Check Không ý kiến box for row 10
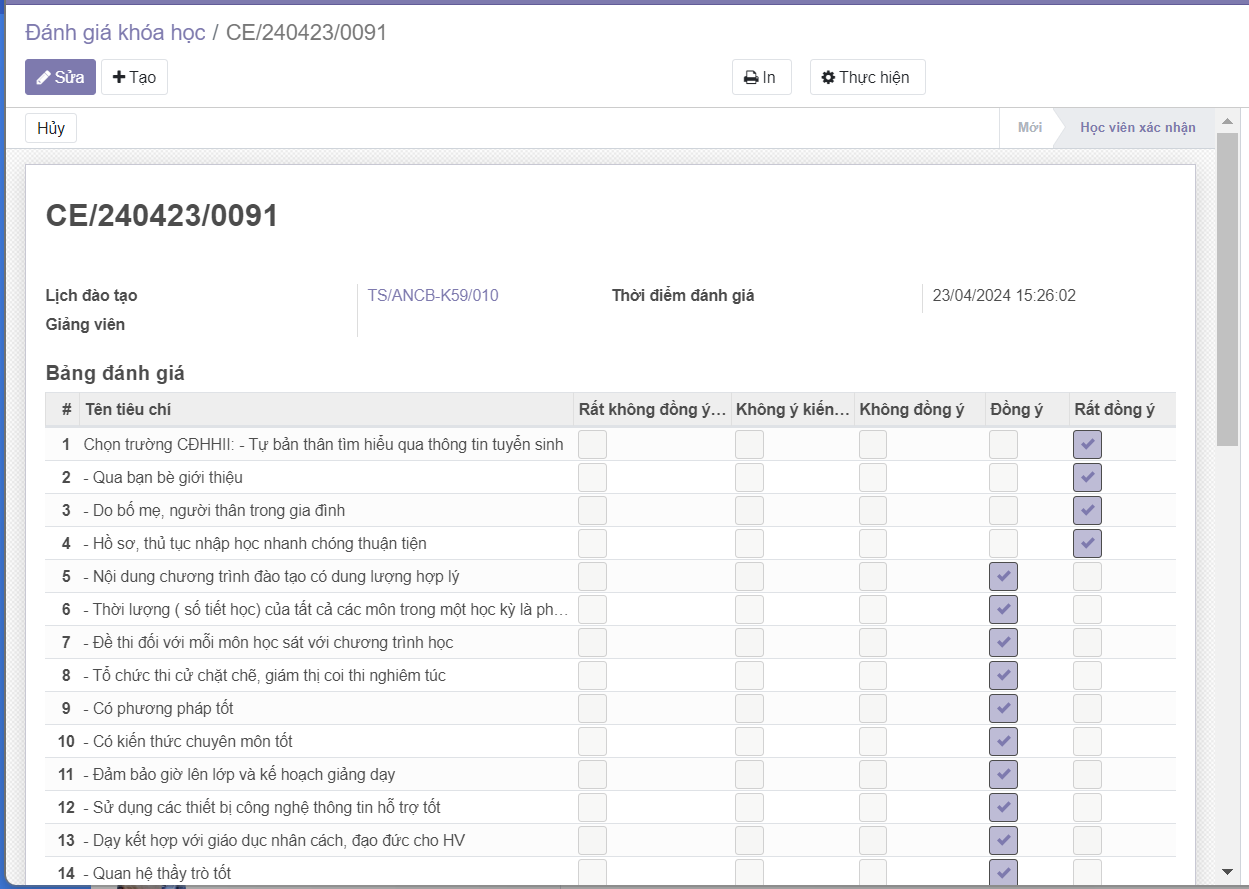The height and width of the screenshot is (889, 1249). (x=749, y=741)
